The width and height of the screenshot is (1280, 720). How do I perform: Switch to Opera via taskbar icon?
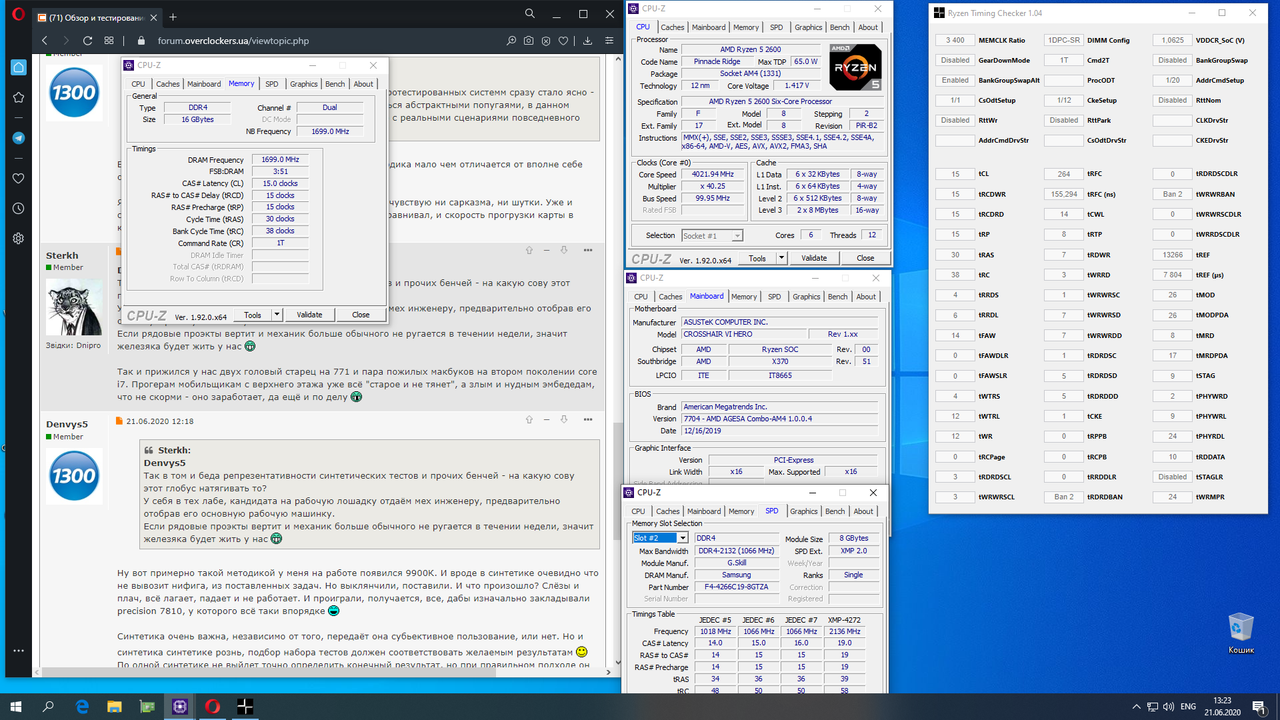[x=213, y=706]
